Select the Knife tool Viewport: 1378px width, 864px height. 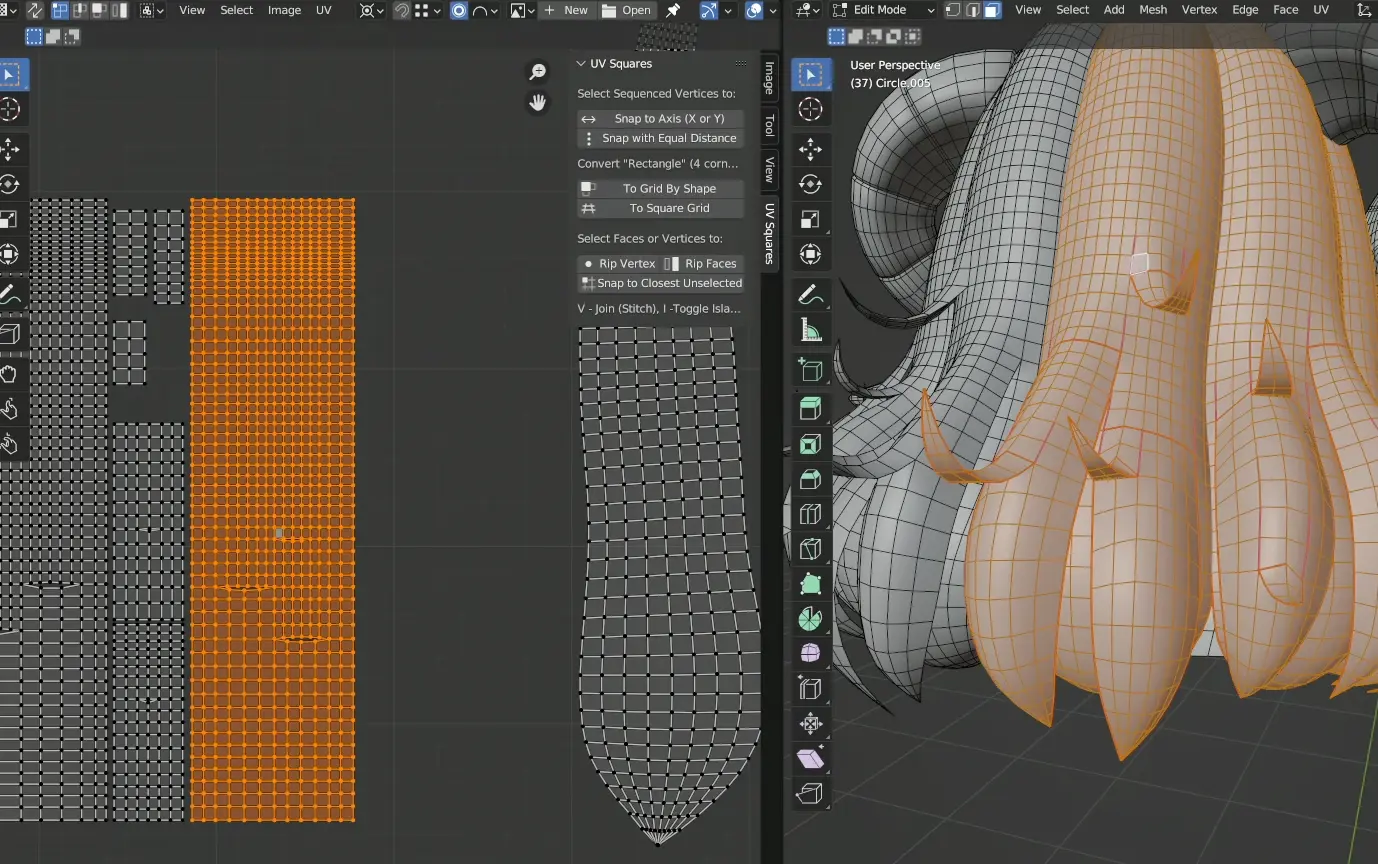click(810, 549)
